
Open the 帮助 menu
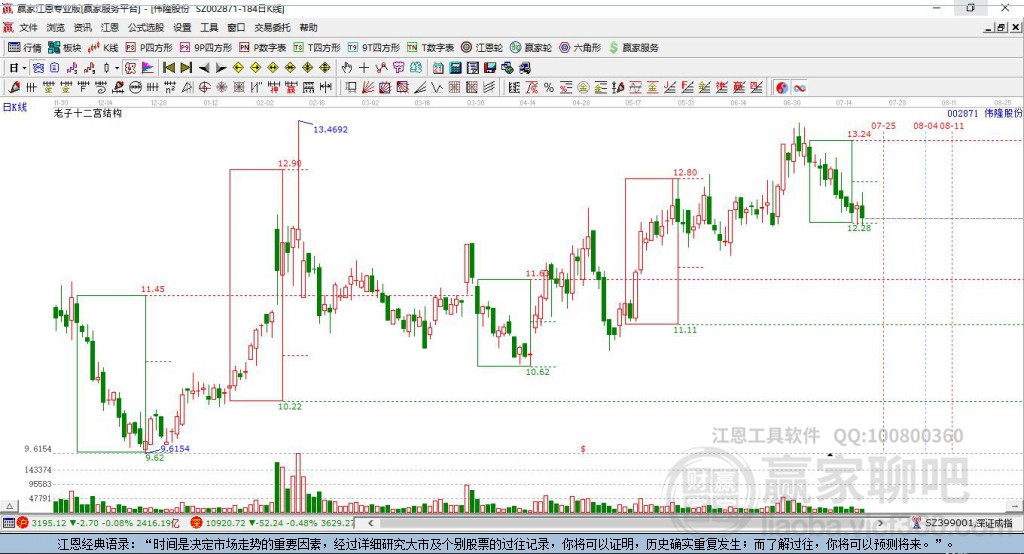click(308, 27)
